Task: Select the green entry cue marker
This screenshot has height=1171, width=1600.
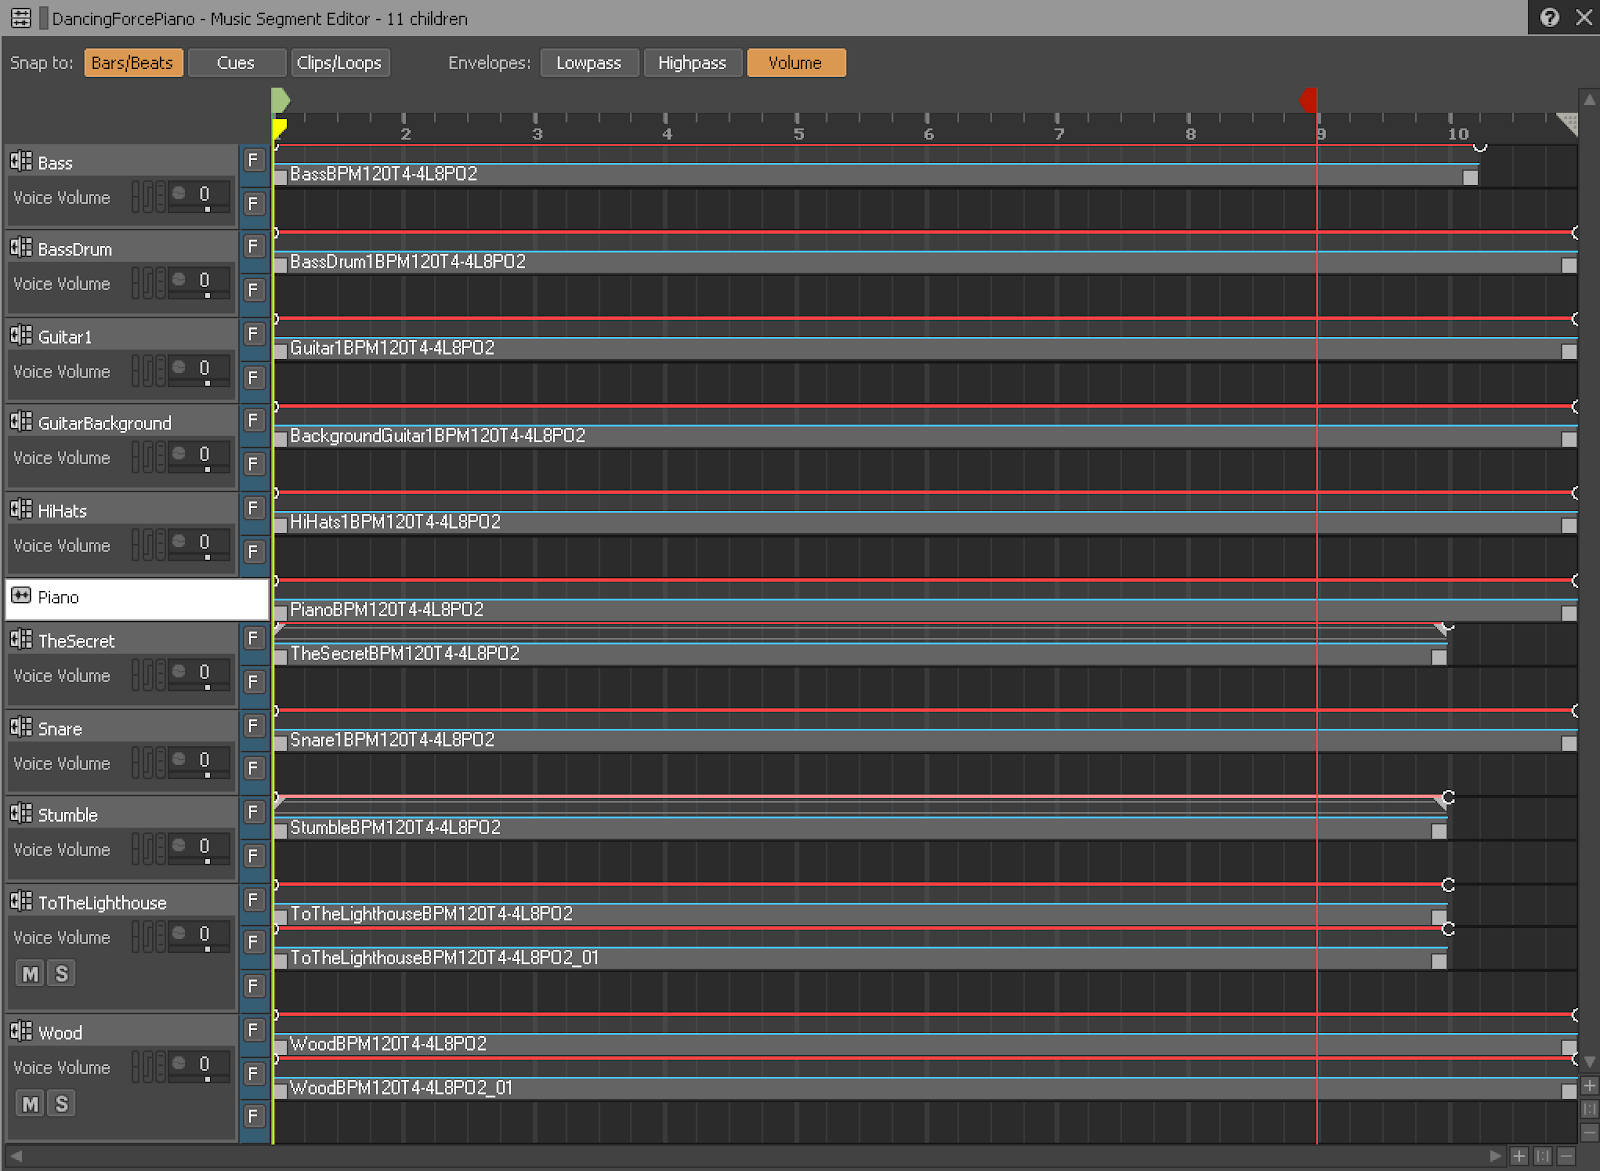Action: [x=281, y=100]
